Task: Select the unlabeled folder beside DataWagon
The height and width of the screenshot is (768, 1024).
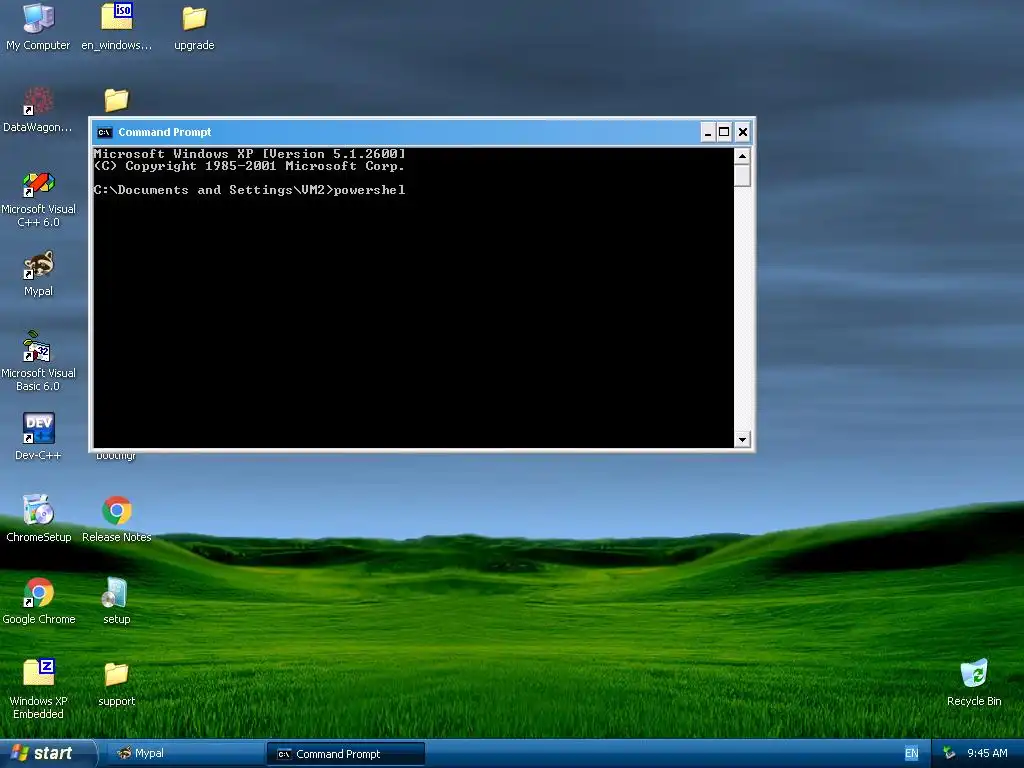Action: (116, 100)
